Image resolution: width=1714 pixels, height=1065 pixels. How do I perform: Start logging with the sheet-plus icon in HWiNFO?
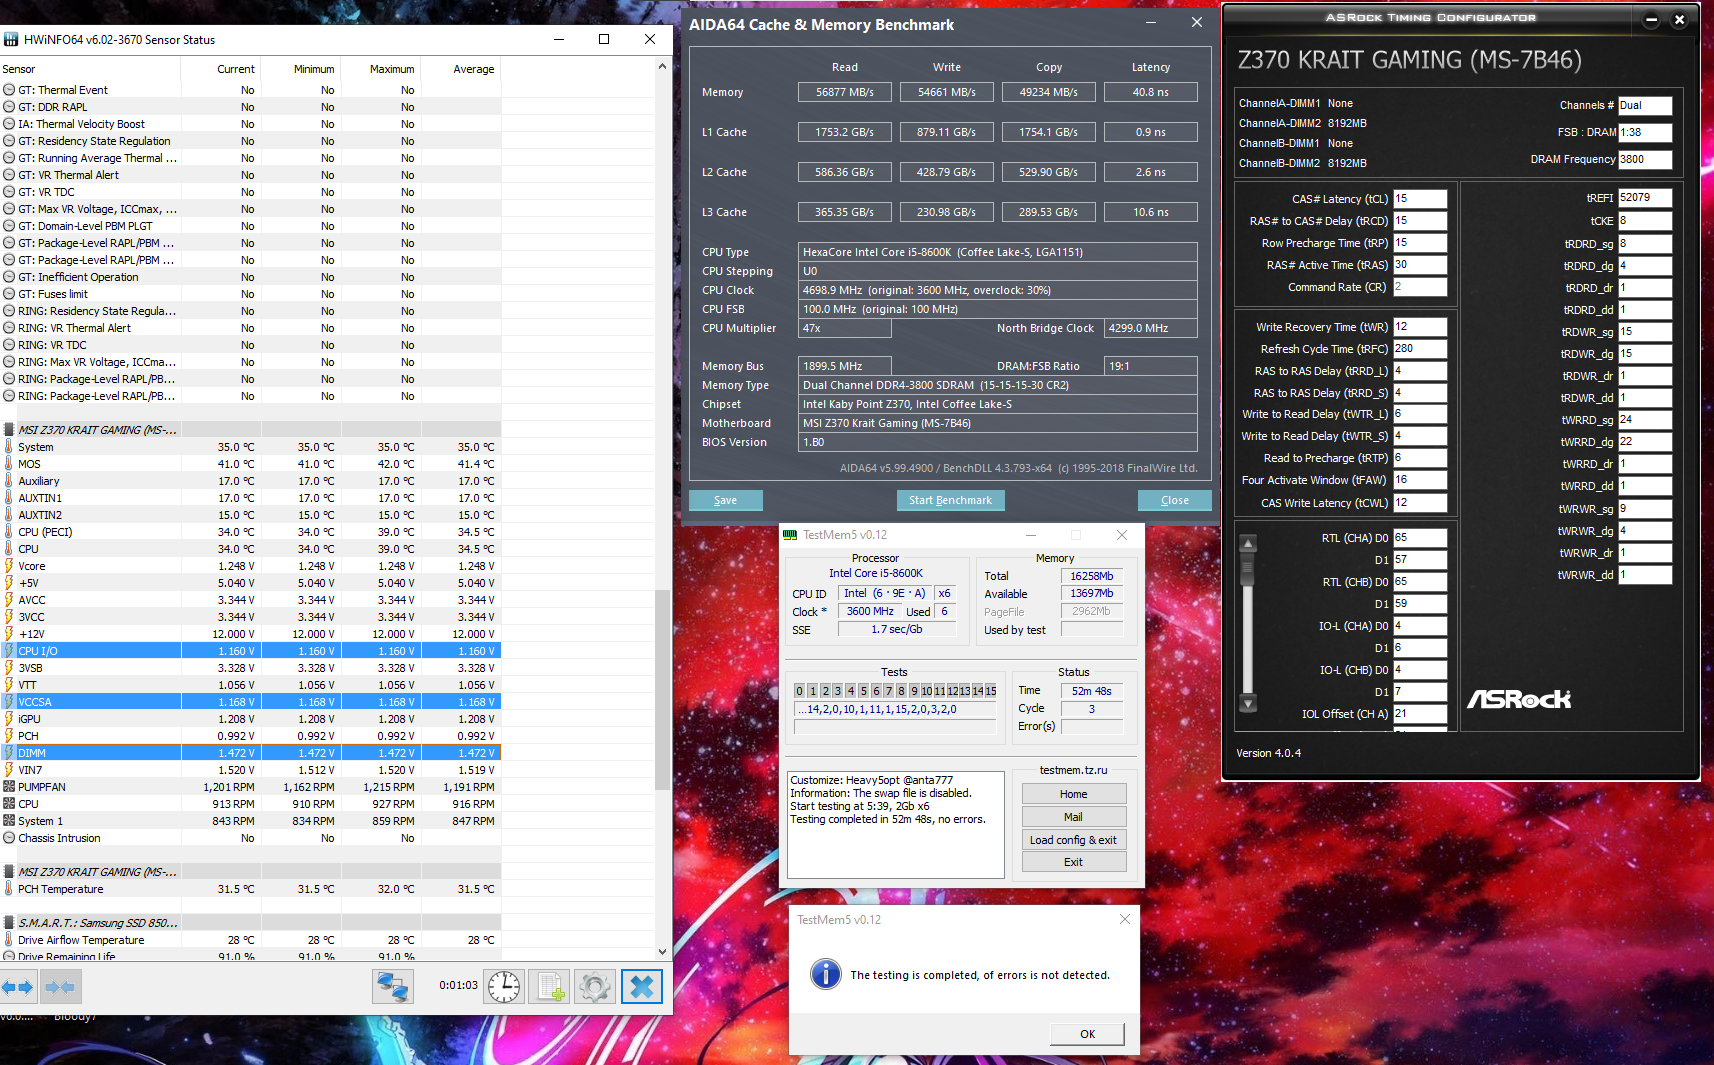click(550, 987)
